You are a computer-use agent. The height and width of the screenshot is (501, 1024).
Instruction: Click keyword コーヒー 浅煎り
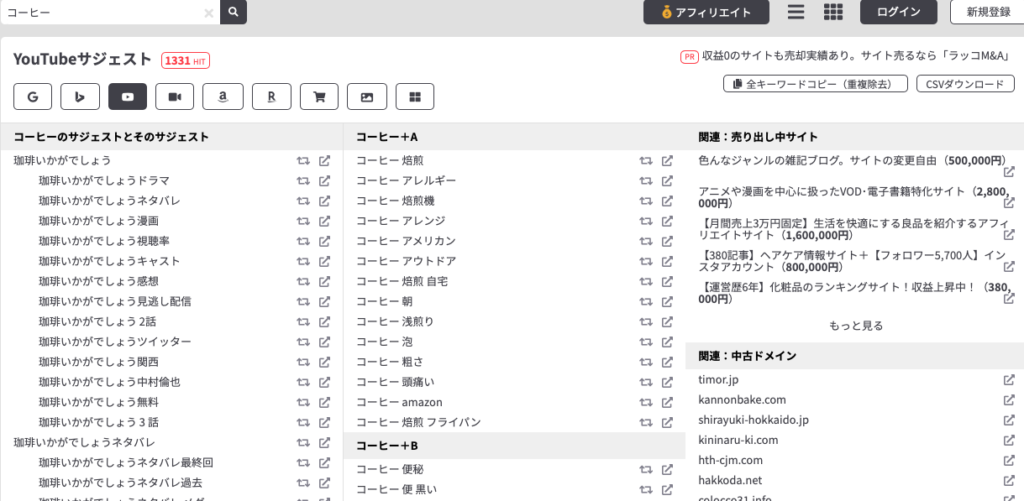tap(396, 322)
